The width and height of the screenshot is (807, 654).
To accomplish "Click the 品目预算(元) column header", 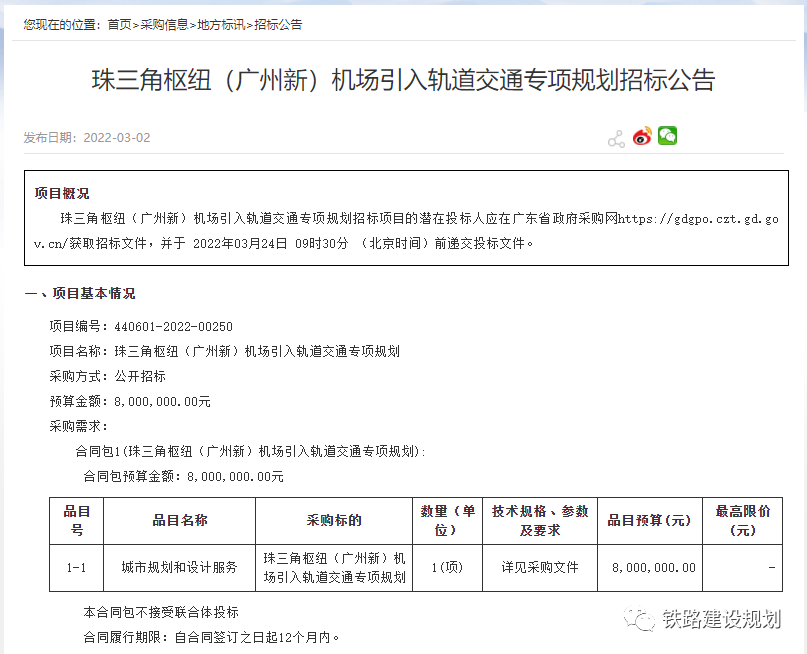I will click(650, 521).
